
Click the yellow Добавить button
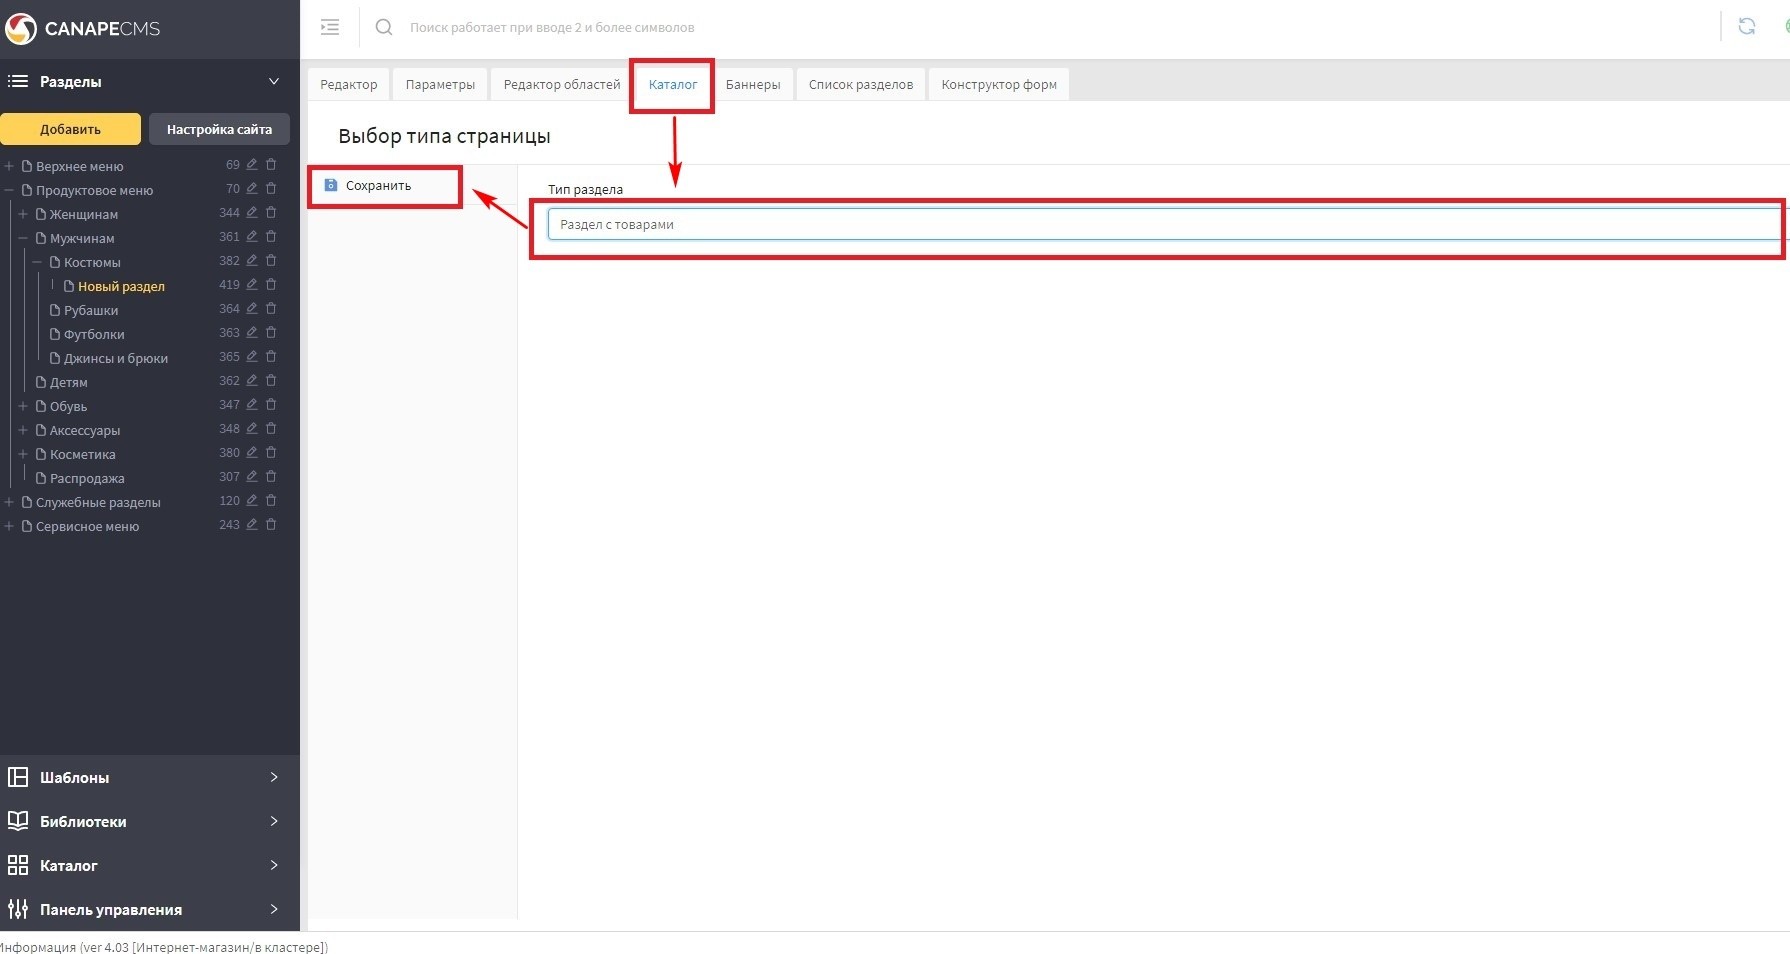70,129
